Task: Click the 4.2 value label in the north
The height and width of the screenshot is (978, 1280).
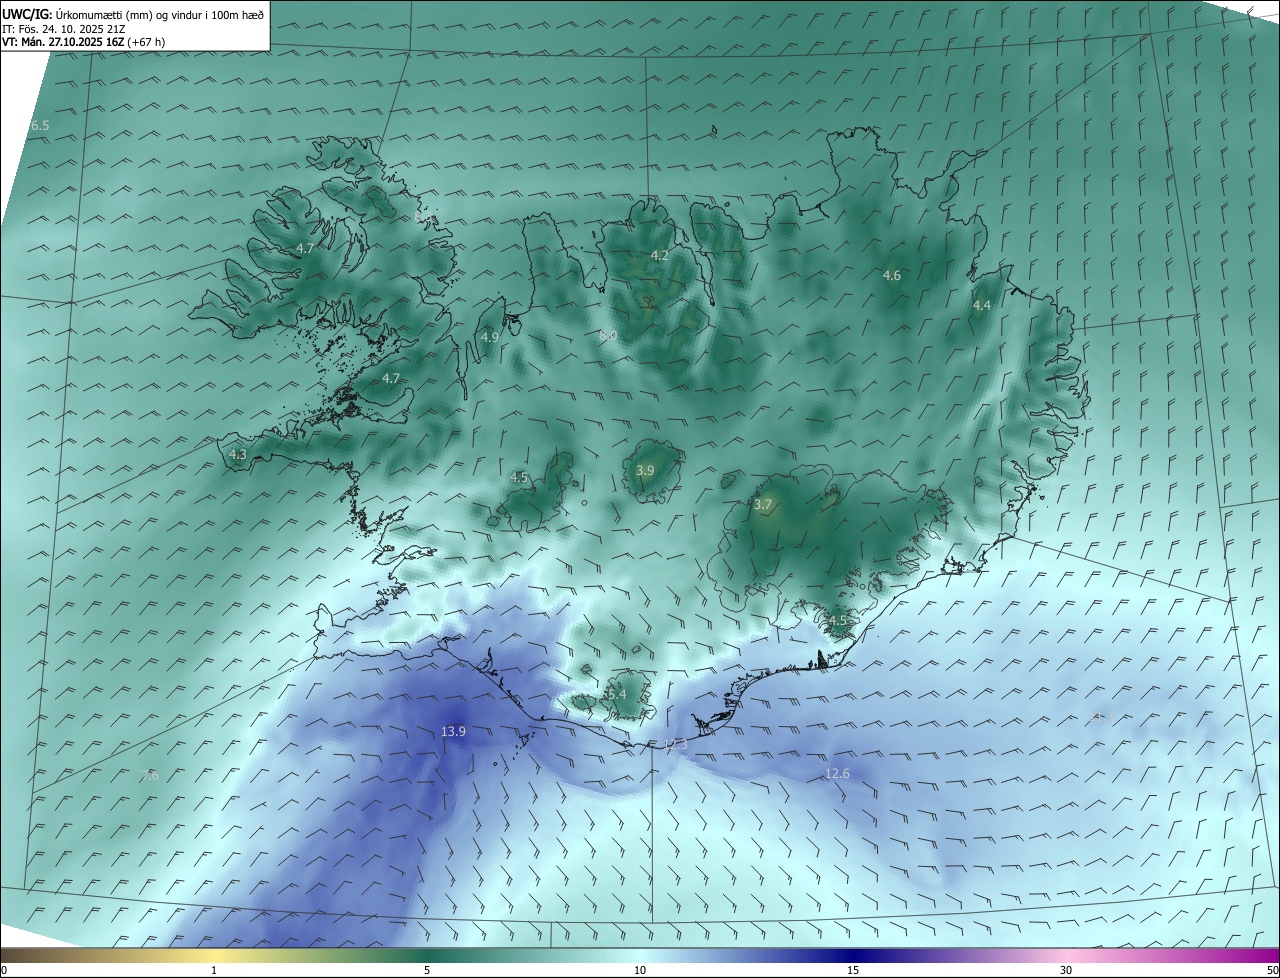Action: pyautogui.click(x=660, y=256)
